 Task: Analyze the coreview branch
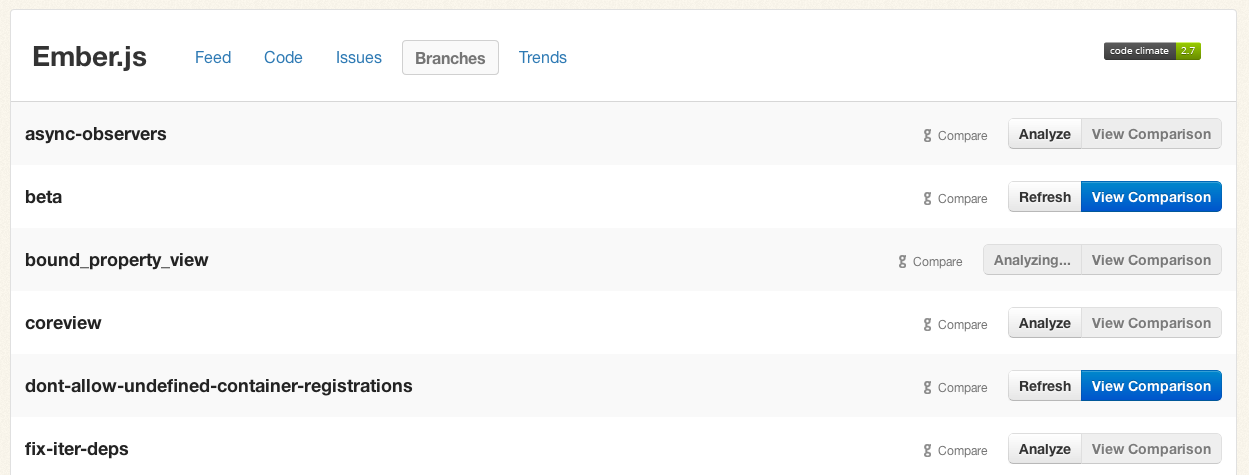[1045, 323]
